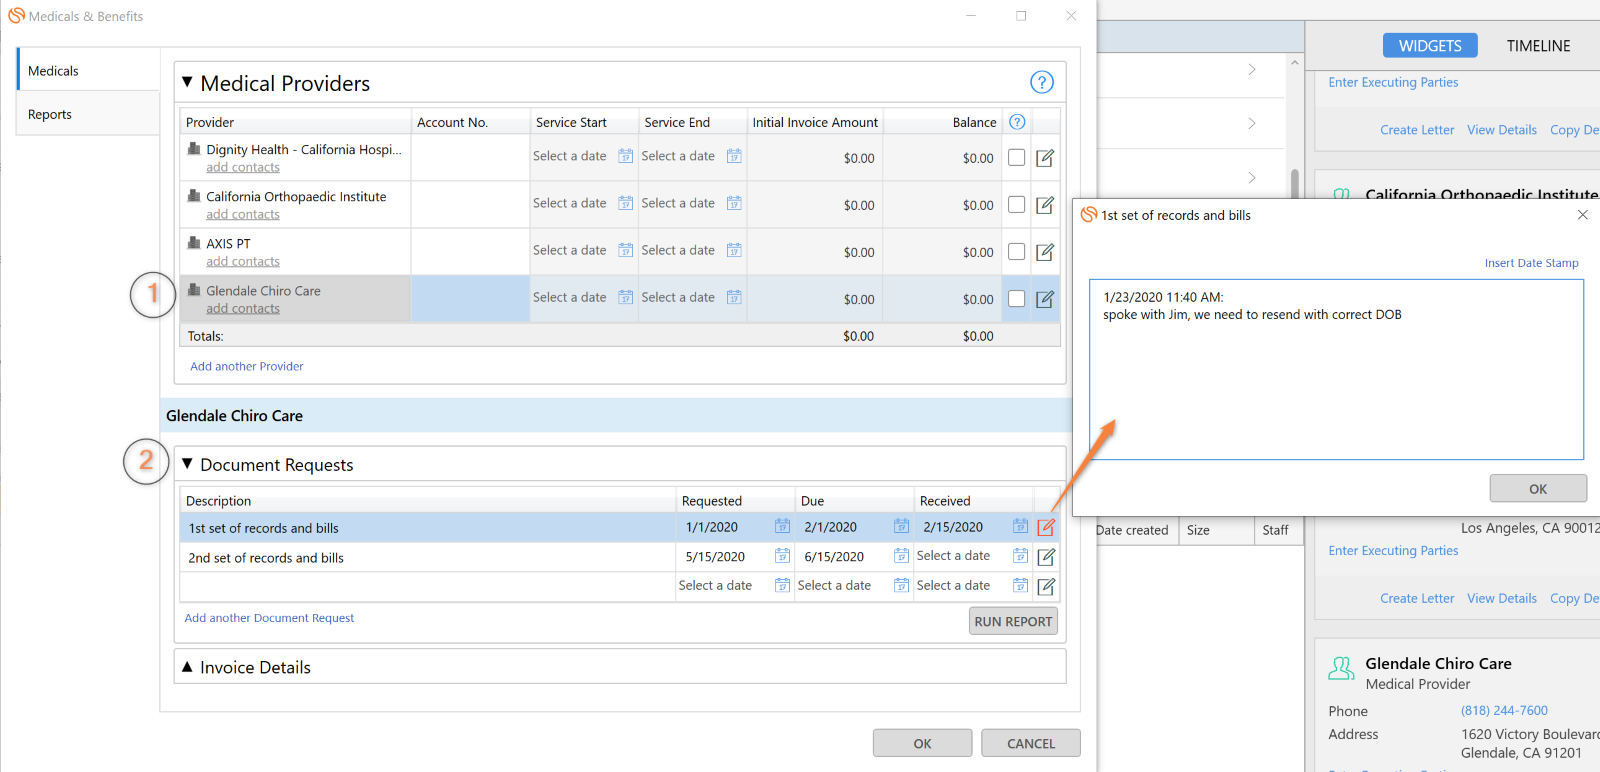The height and width of the screenshot is (772, 1600).
Task: Open Service Start calendar for Dignity Health
Action: tap(625, 156)
